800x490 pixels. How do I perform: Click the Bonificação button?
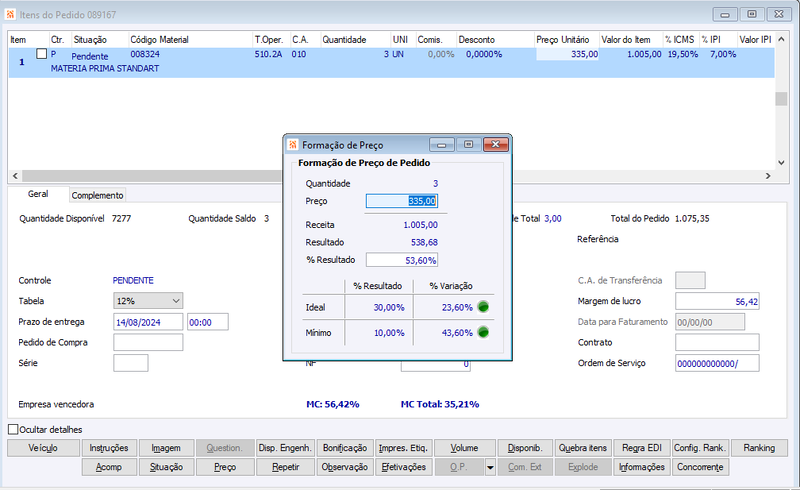345,448
